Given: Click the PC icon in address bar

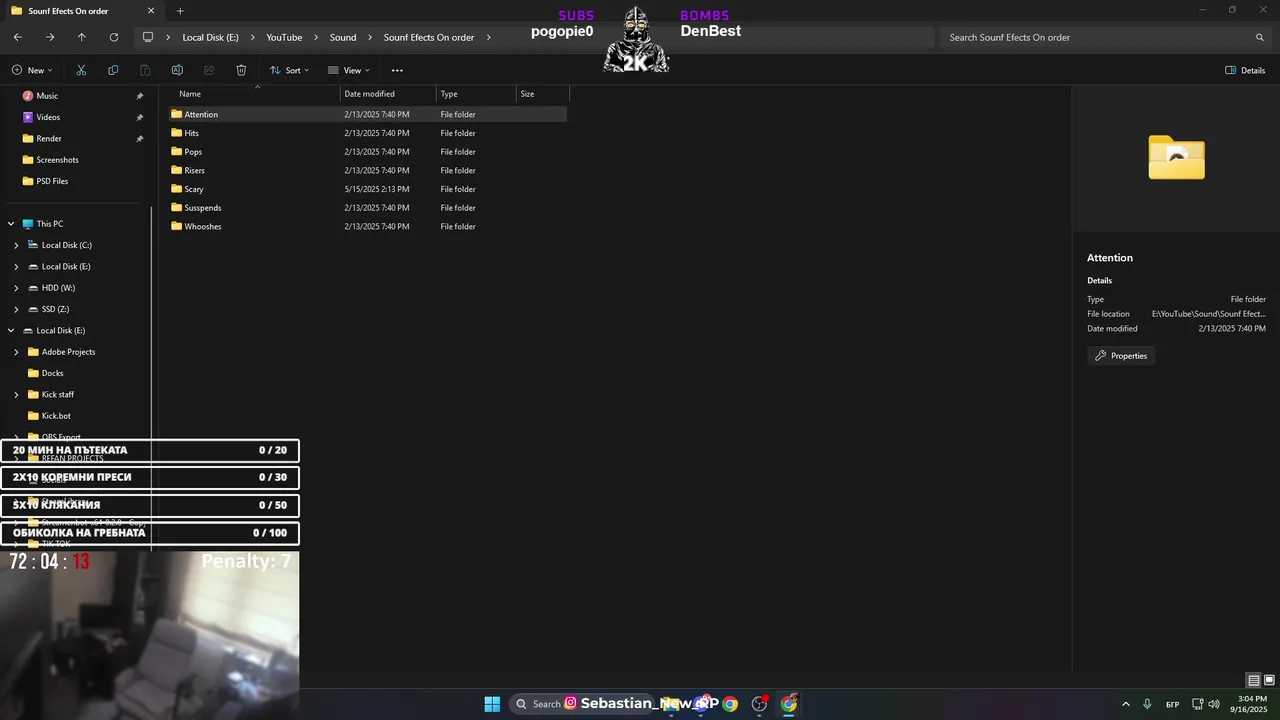Looking at the screenshot, I should [148, 37].
